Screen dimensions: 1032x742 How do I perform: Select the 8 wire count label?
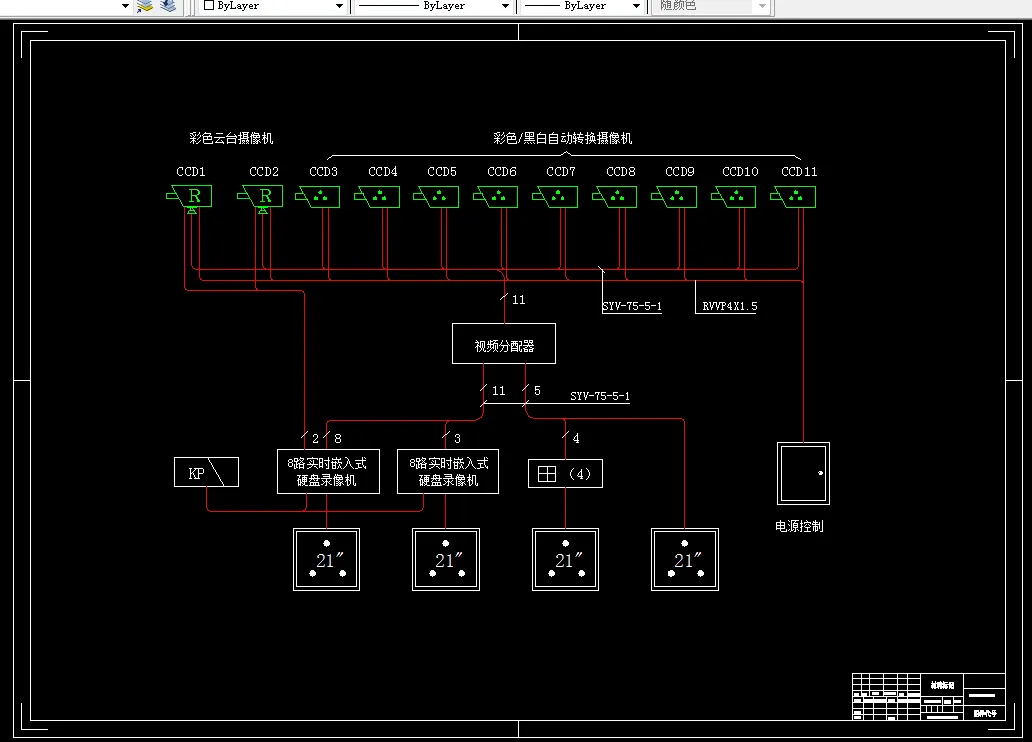pyautogui.click(x=338, y=438)
